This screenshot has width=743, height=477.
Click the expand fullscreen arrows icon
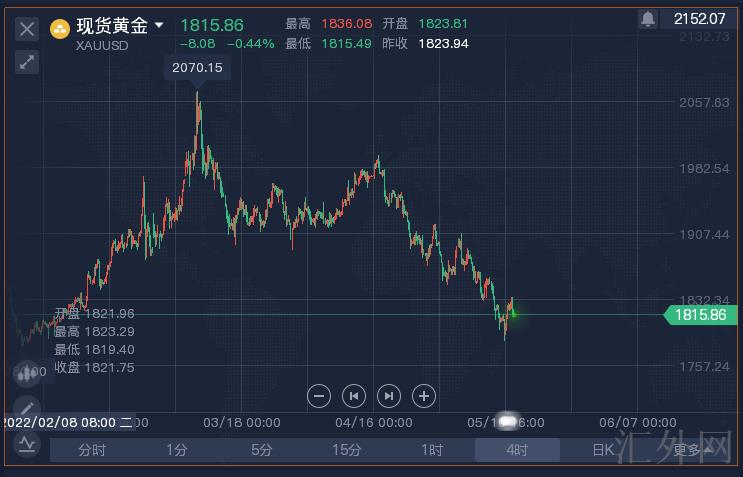pyautogui.click(x=27, y=62)
